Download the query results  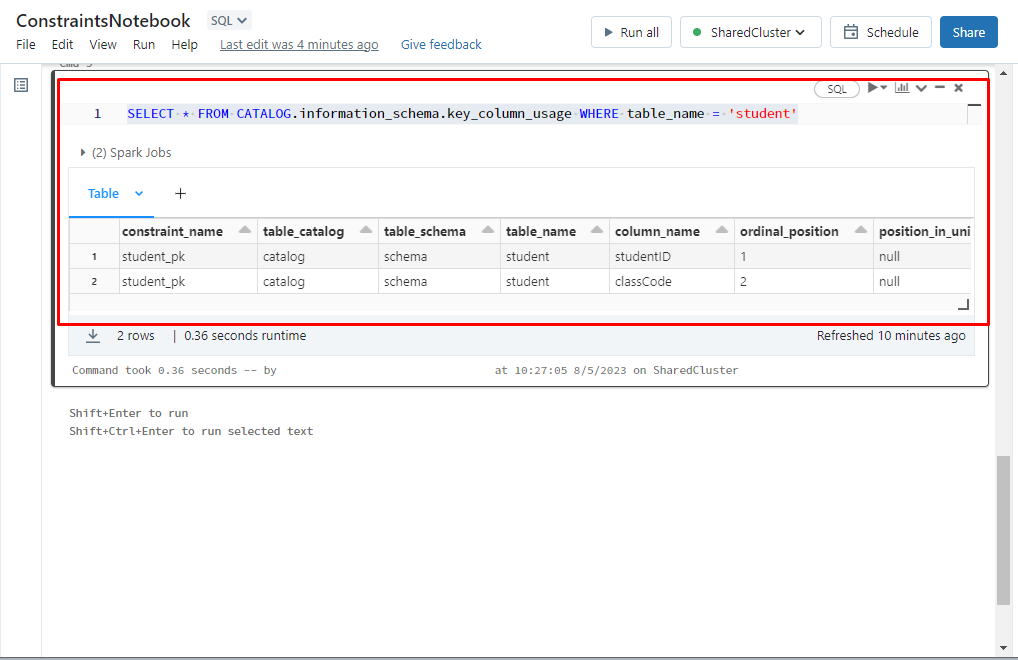(93, 336)
